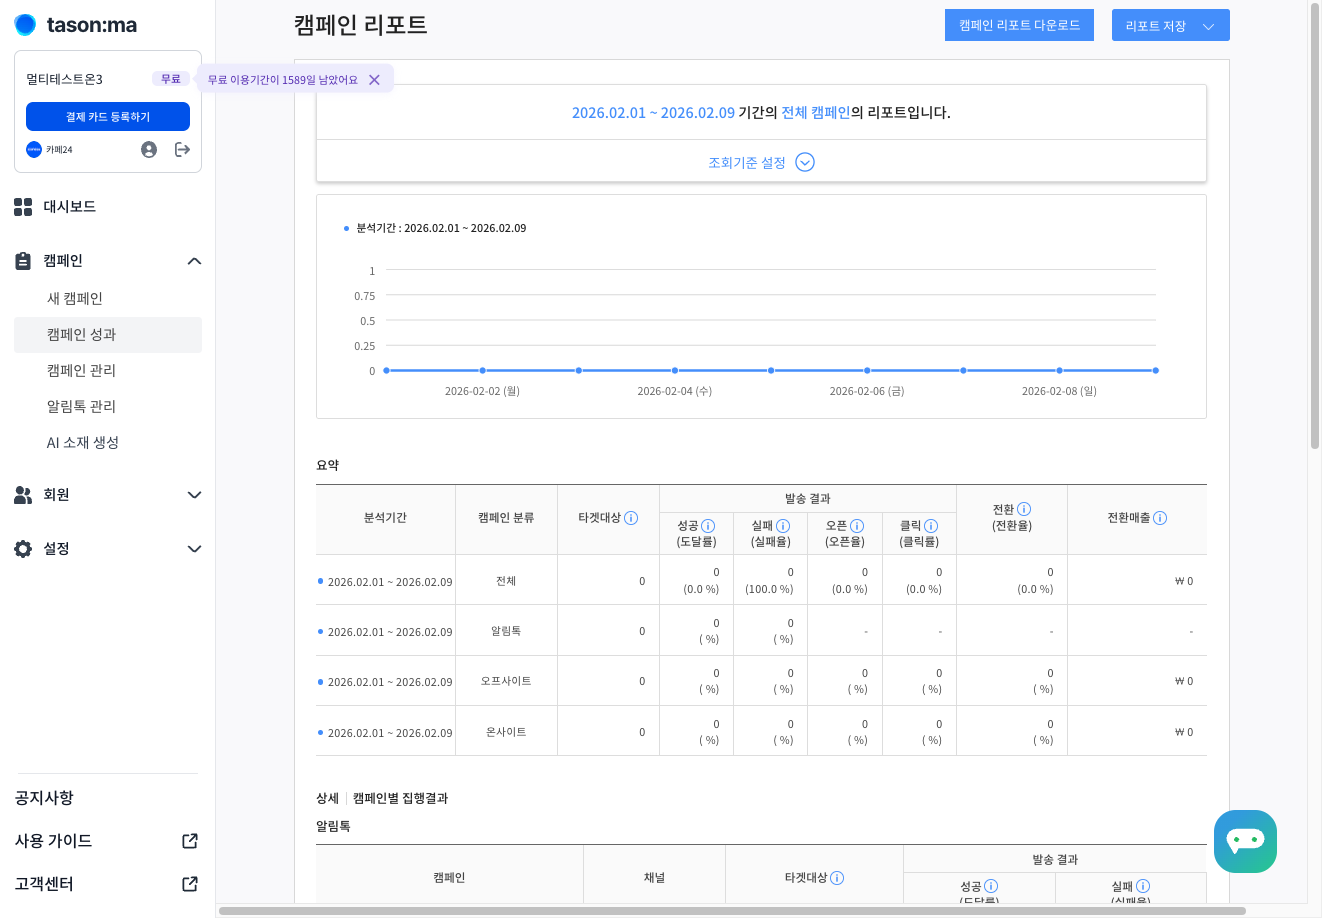This screenshot has height=918, width=1322.
Task: Click summary table 성공 info icon
Action: click(708, 526)
